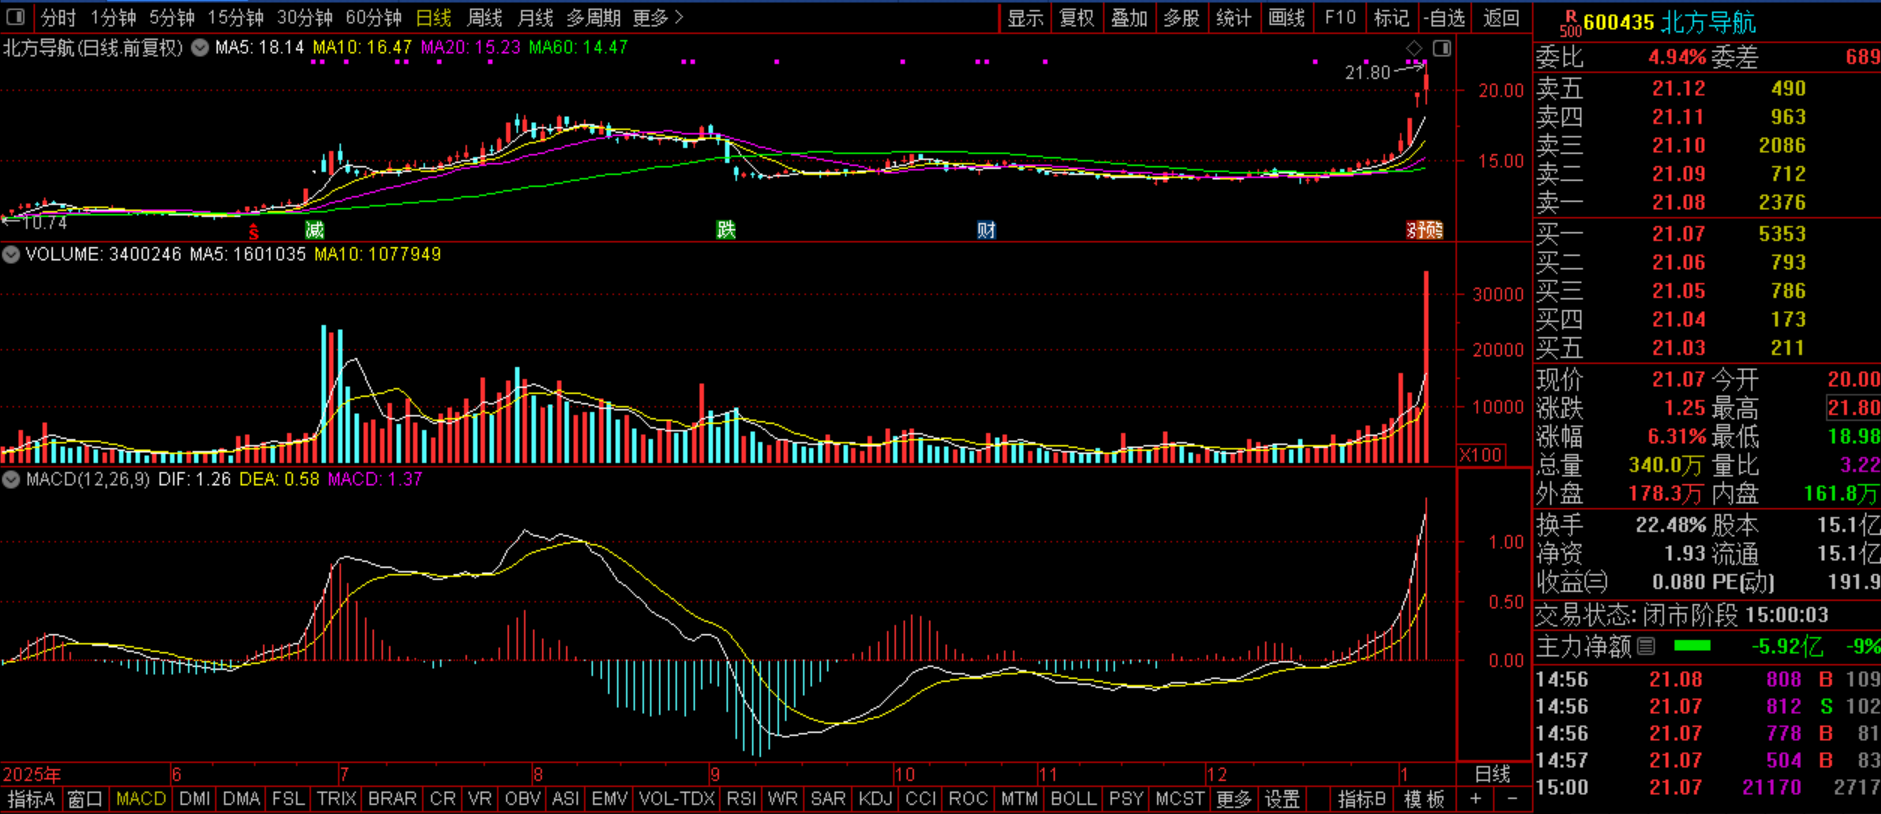This screenshot has height=814, width=1881.
Task: Click the 叠加 overlay button
Action: 1129,17
